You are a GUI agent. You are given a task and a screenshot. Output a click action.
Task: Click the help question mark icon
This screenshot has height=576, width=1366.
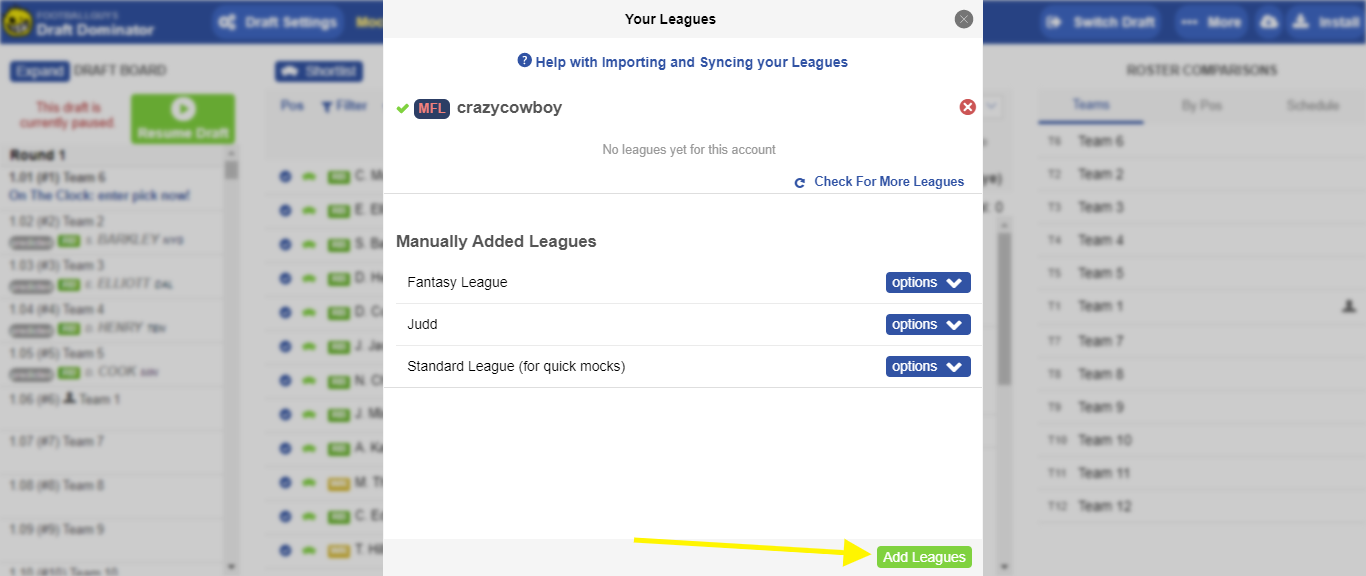[x=524, y=61]
